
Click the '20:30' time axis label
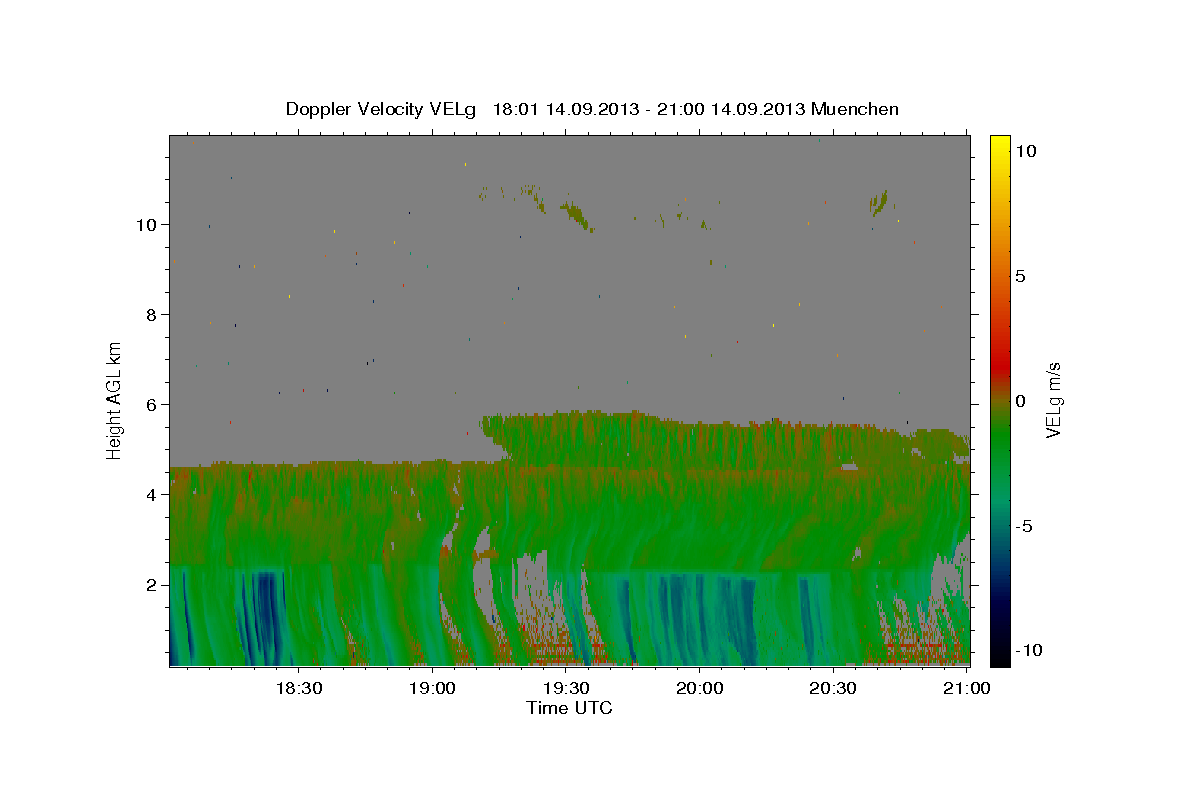pos(833,688)
